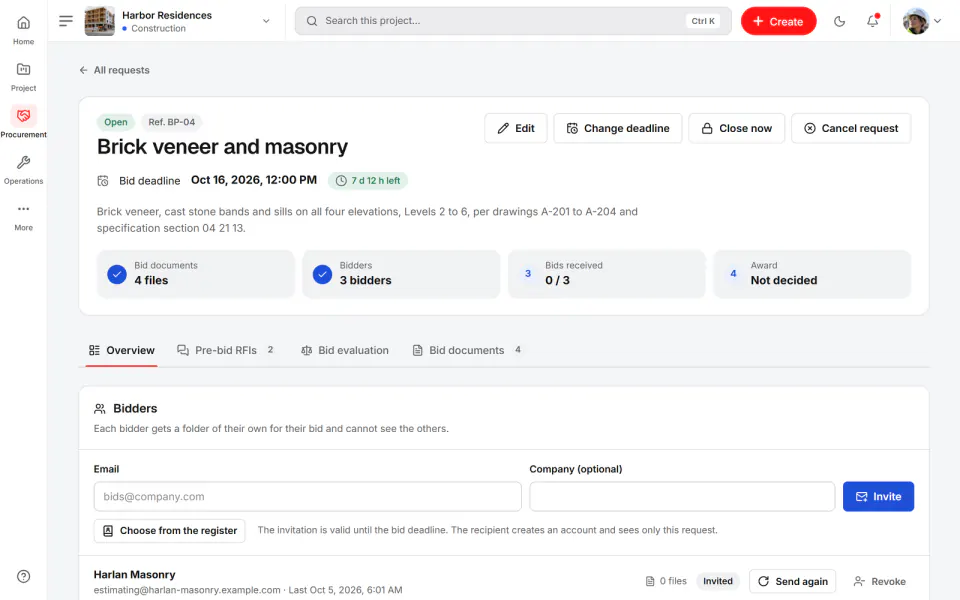
Task: Expand the Harbor Residences project switcher
Action: [x=266, y=21]
